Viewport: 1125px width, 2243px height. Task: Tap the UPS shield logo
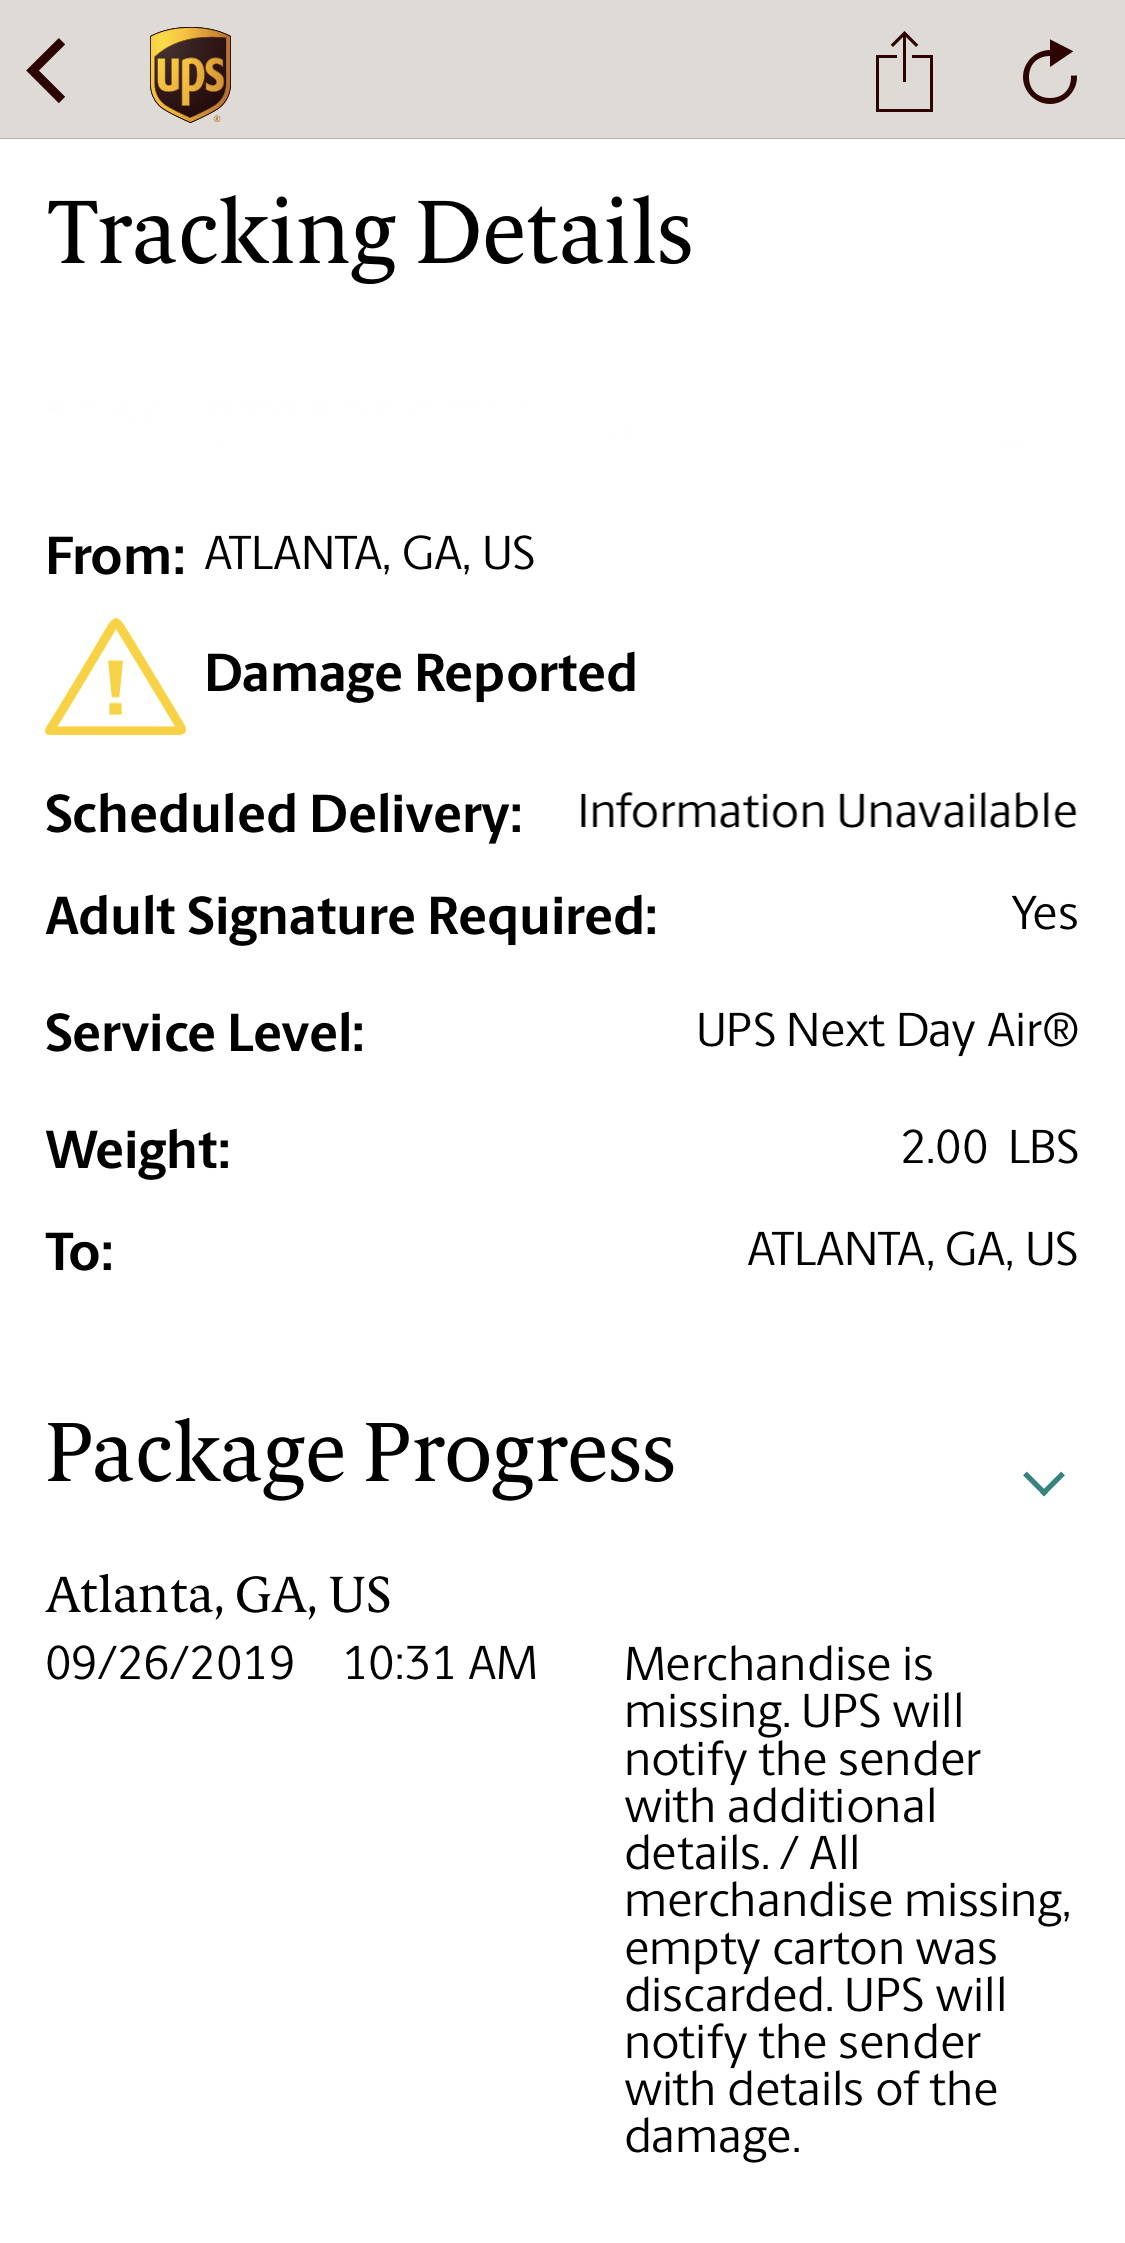(190, 74)
